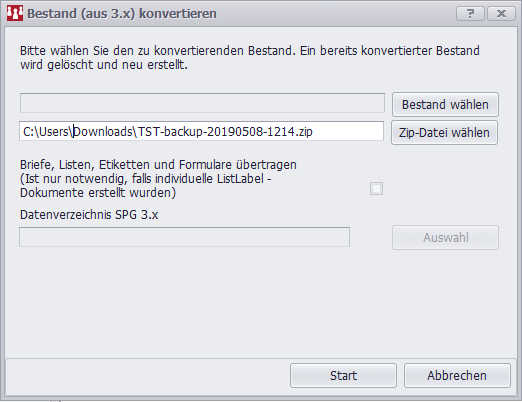The width and height of the screenshot is (522, 402).
Task: Click TST-backup-20190508-1214.zip in the path
Action: click(225, 132)
